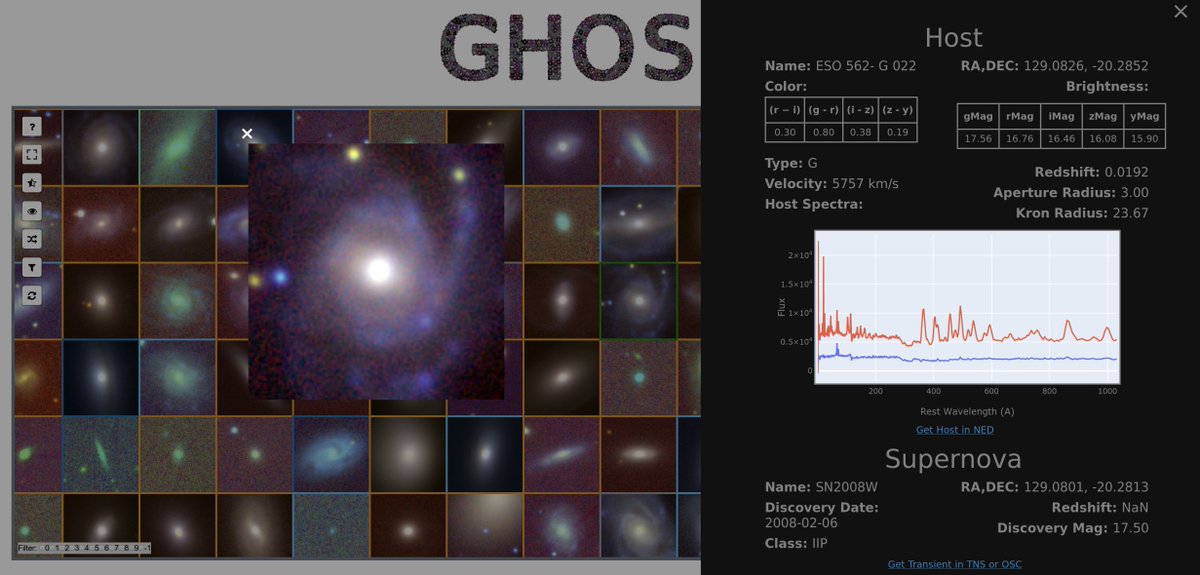Open the help question-mark button
1200x575 pixels.
pyautogui.click(x=32, y=127)
